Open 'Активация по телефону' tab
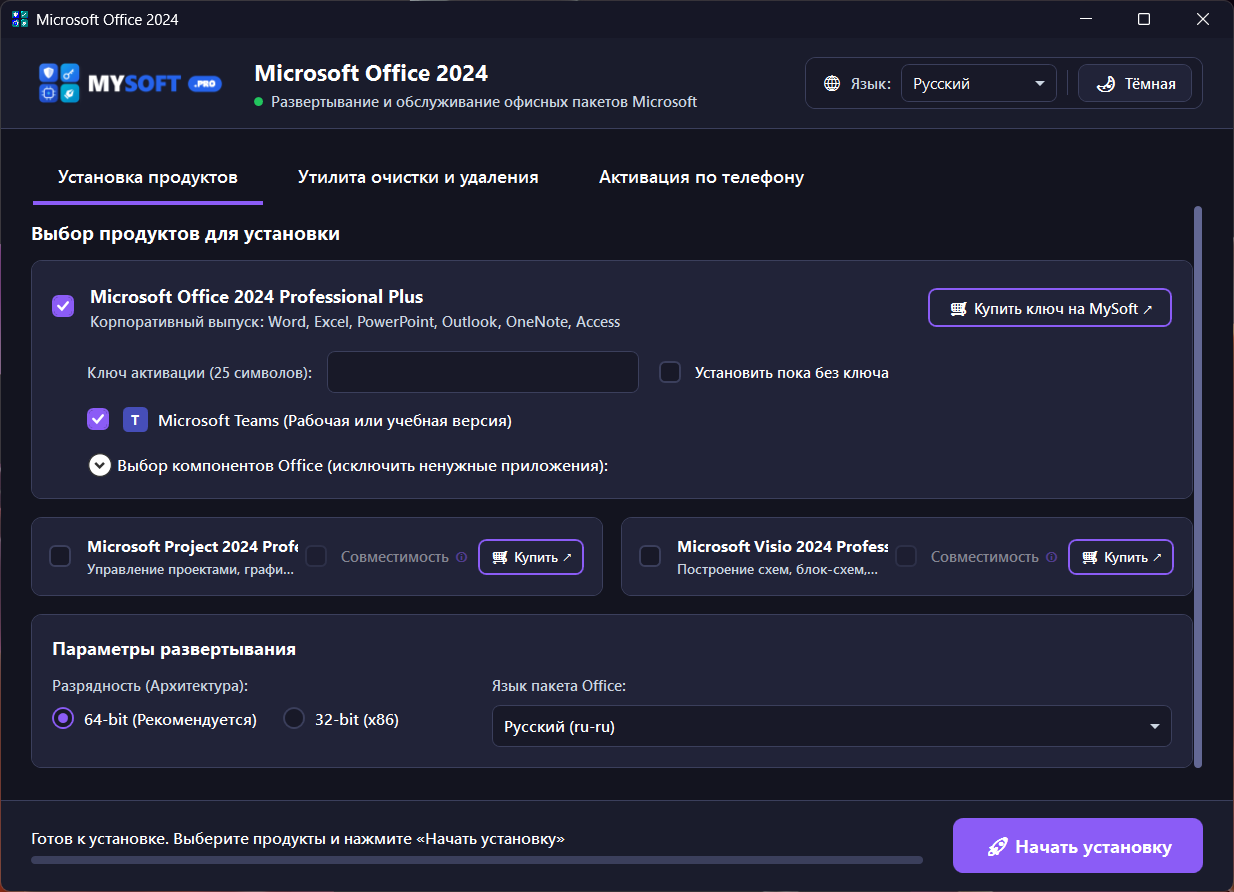 (701, 177)
